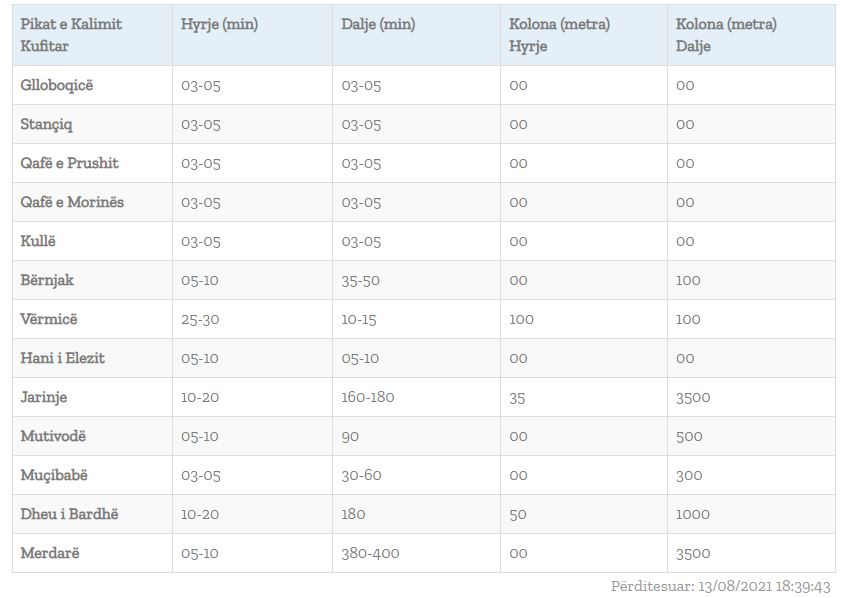Click the Kullë border crossing name
Image resolution: width=845 pixels, height=598 pixels.
click(40, 241)
